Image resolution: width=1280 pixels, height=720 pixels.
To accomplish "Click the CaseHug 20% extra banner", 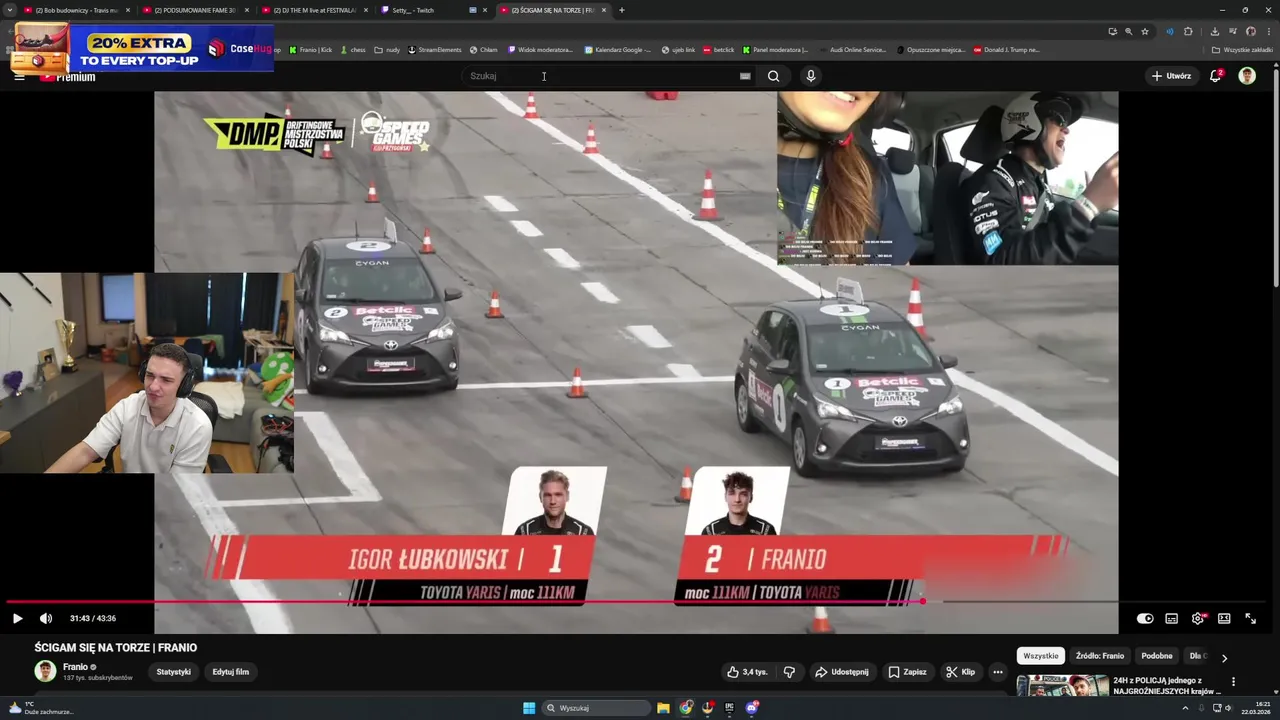I will (x=142, y=47).
